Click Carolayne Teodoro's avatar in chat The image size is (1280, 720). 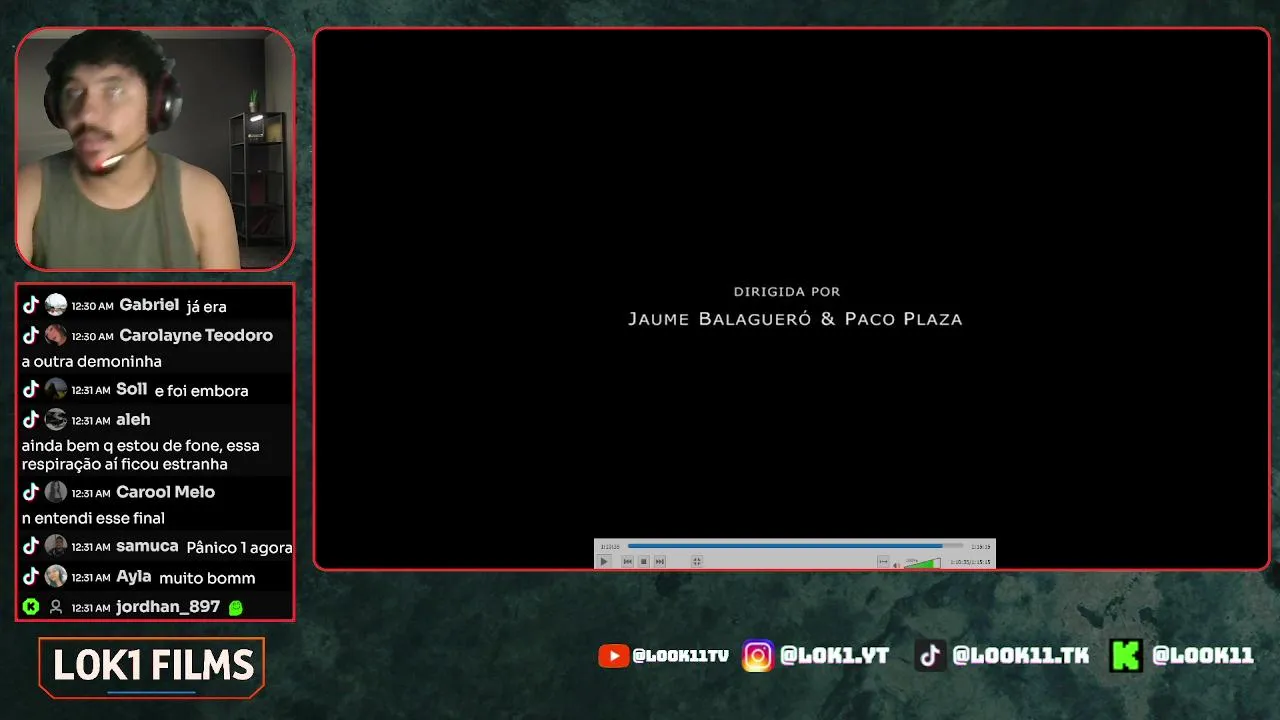click(x=56, y=335)
